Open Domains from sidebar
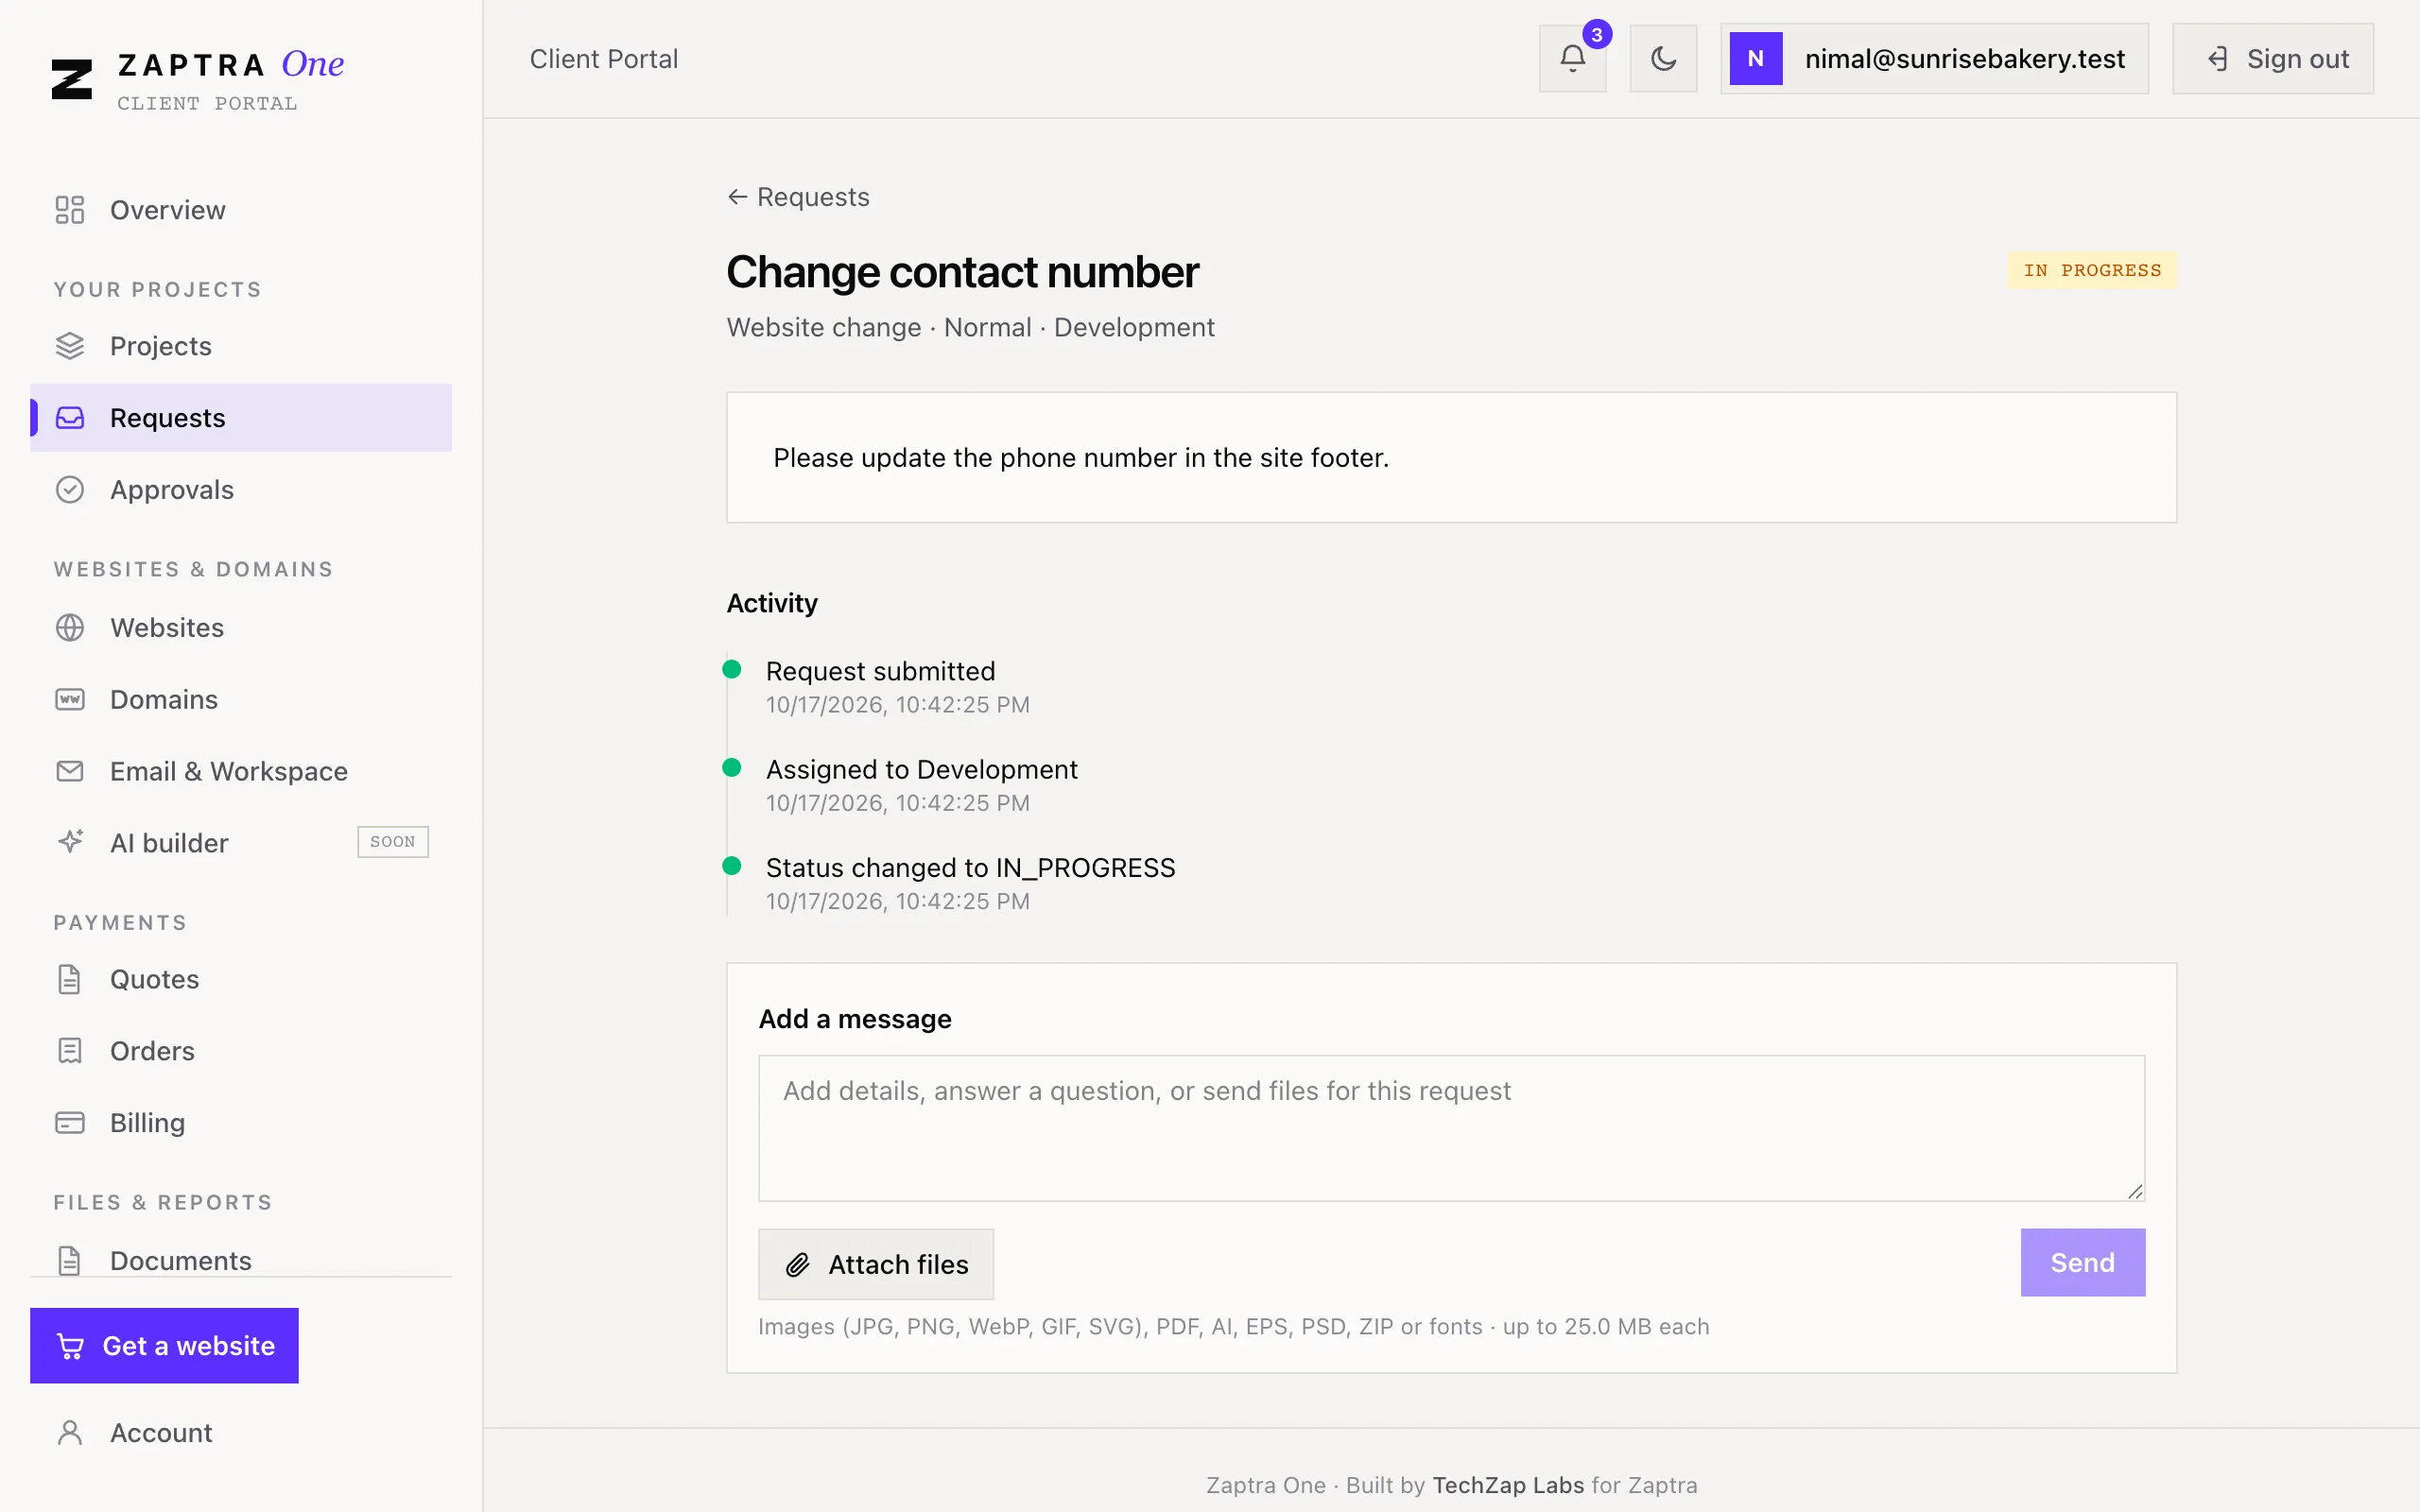This screenshot has width=2420, height=1512. [241, 700]
